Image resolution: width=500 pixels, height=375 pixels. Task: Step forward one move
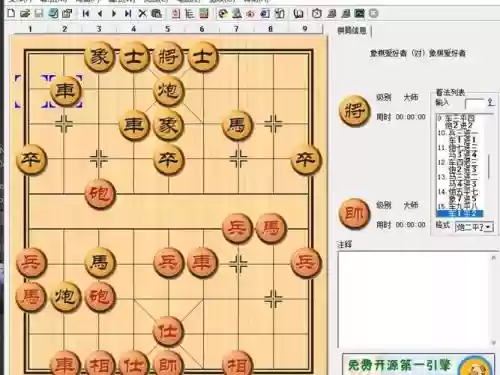(114, 13)
